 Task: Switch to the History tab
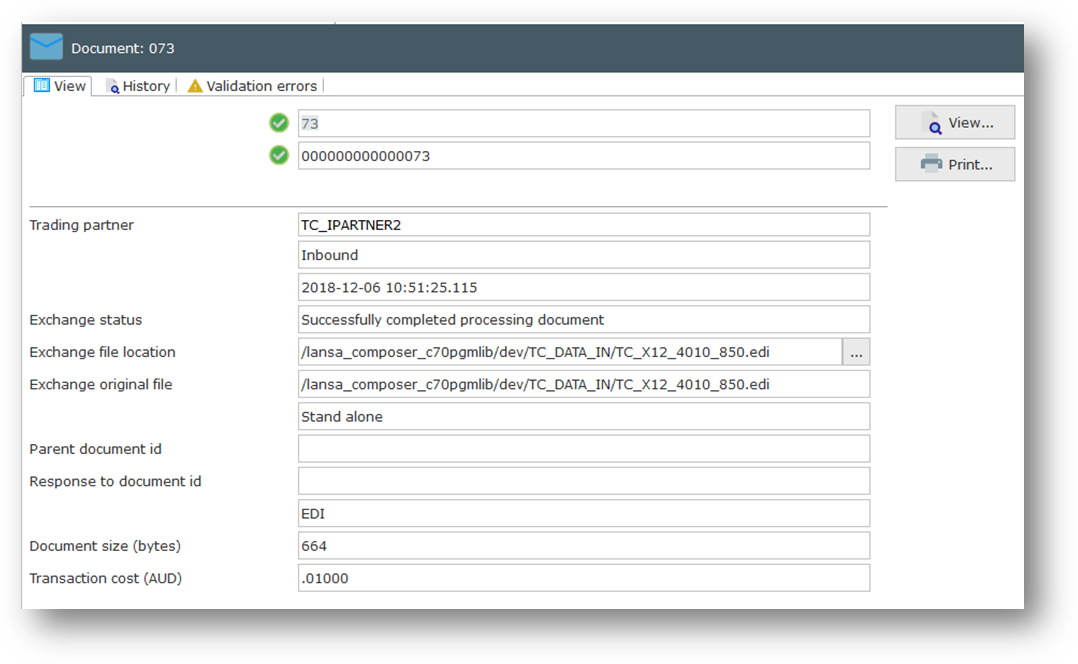coord(138,86)
